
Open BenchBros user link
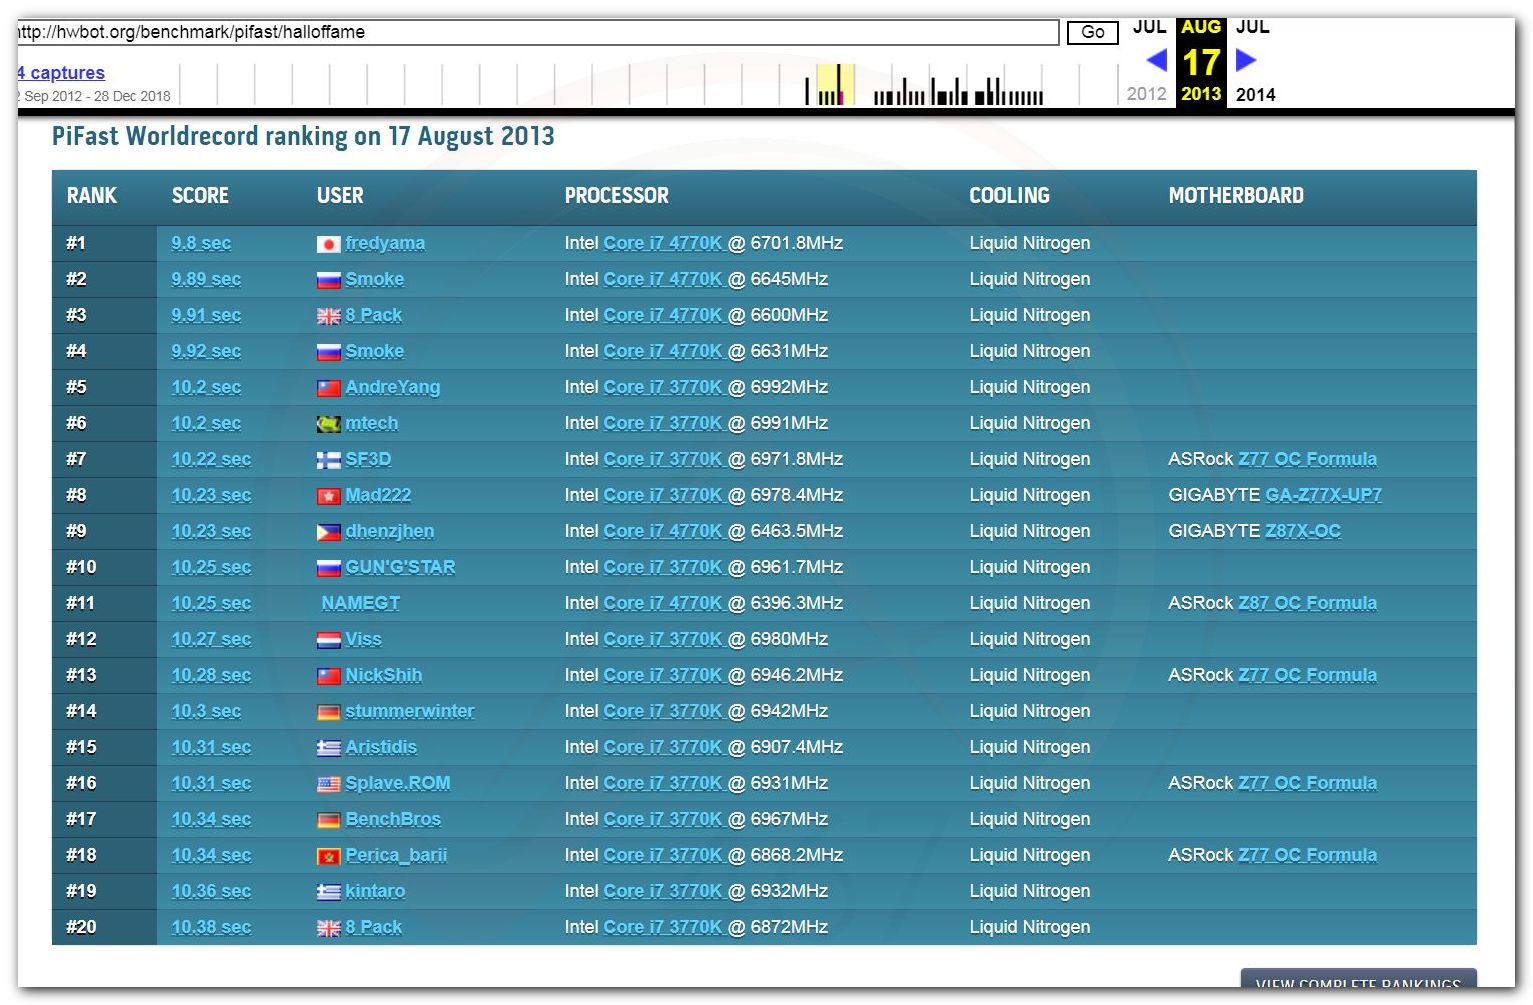pyautogui.click(x=393, y=819)
